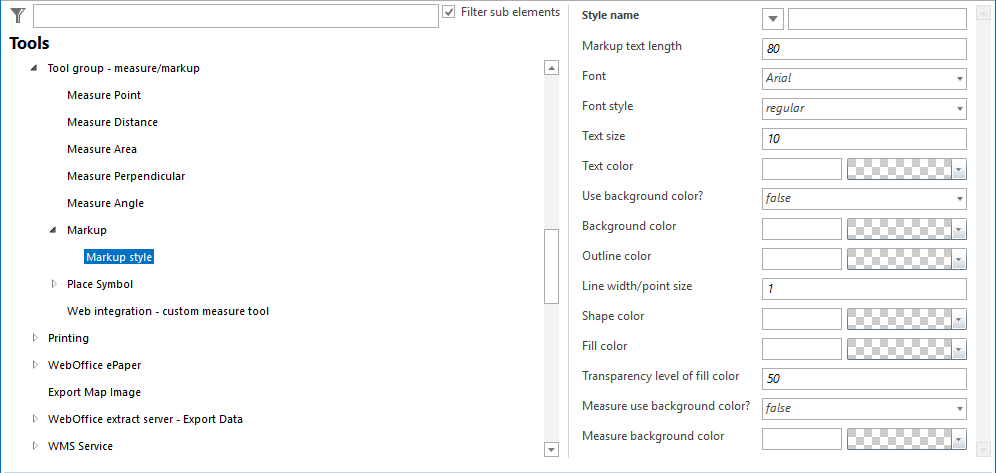The height and width of the screenshot is (473, 996).
Task: Select Measure Area tree item
Action: click(x=102, y=149)
